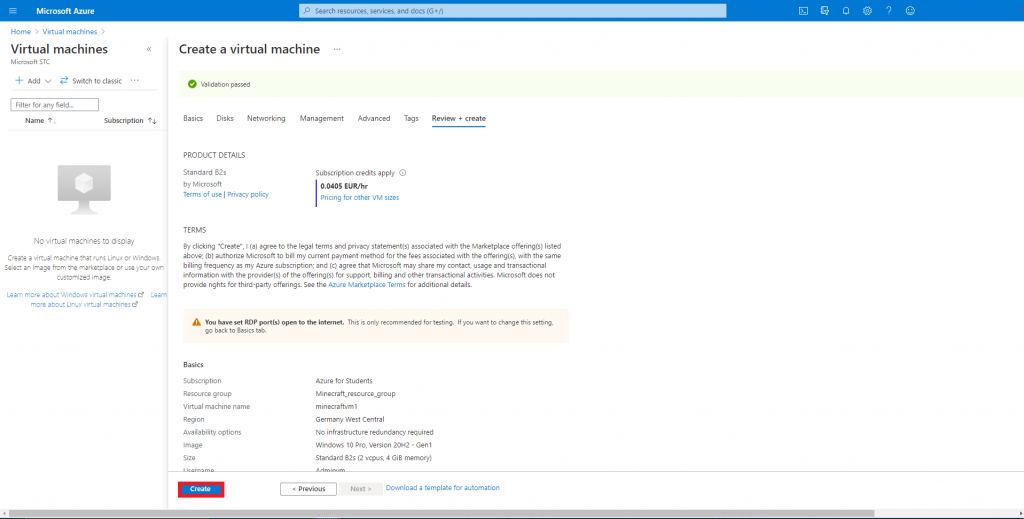This screenshot has height=519, width=1024.
Task: Switch to the Management tab
Action: [321, 118]
